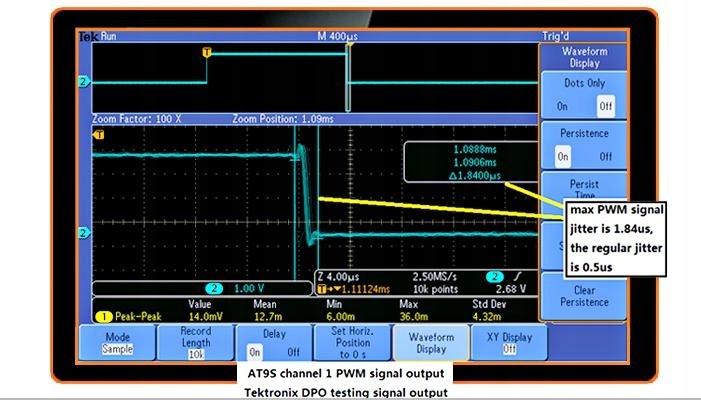The height and width of the screenshot is (400, 701).
Task: Click the channel 2 ground marker in overview
Action: pos(83,81)
